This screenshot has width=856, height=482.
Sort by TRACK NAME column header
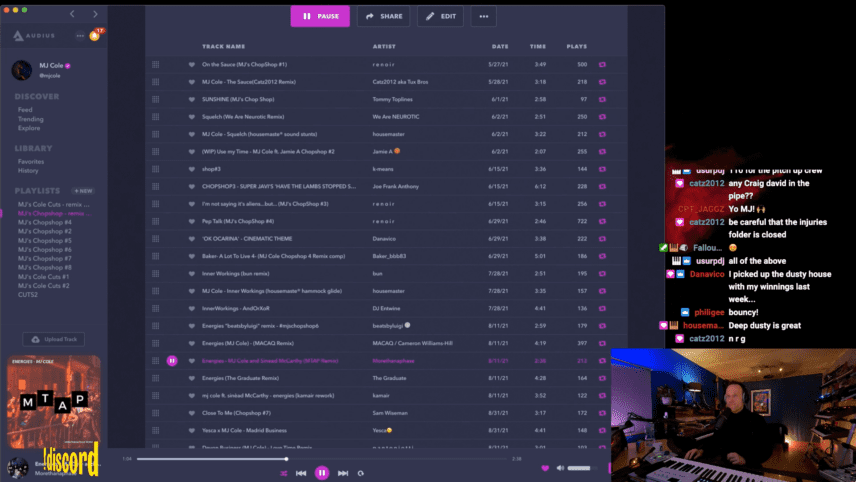point(224,46)
